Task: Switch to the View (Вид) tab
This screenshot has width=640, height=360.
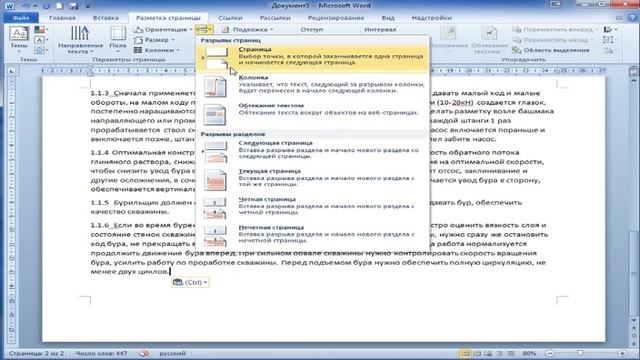Action: (x=388, y=18)
